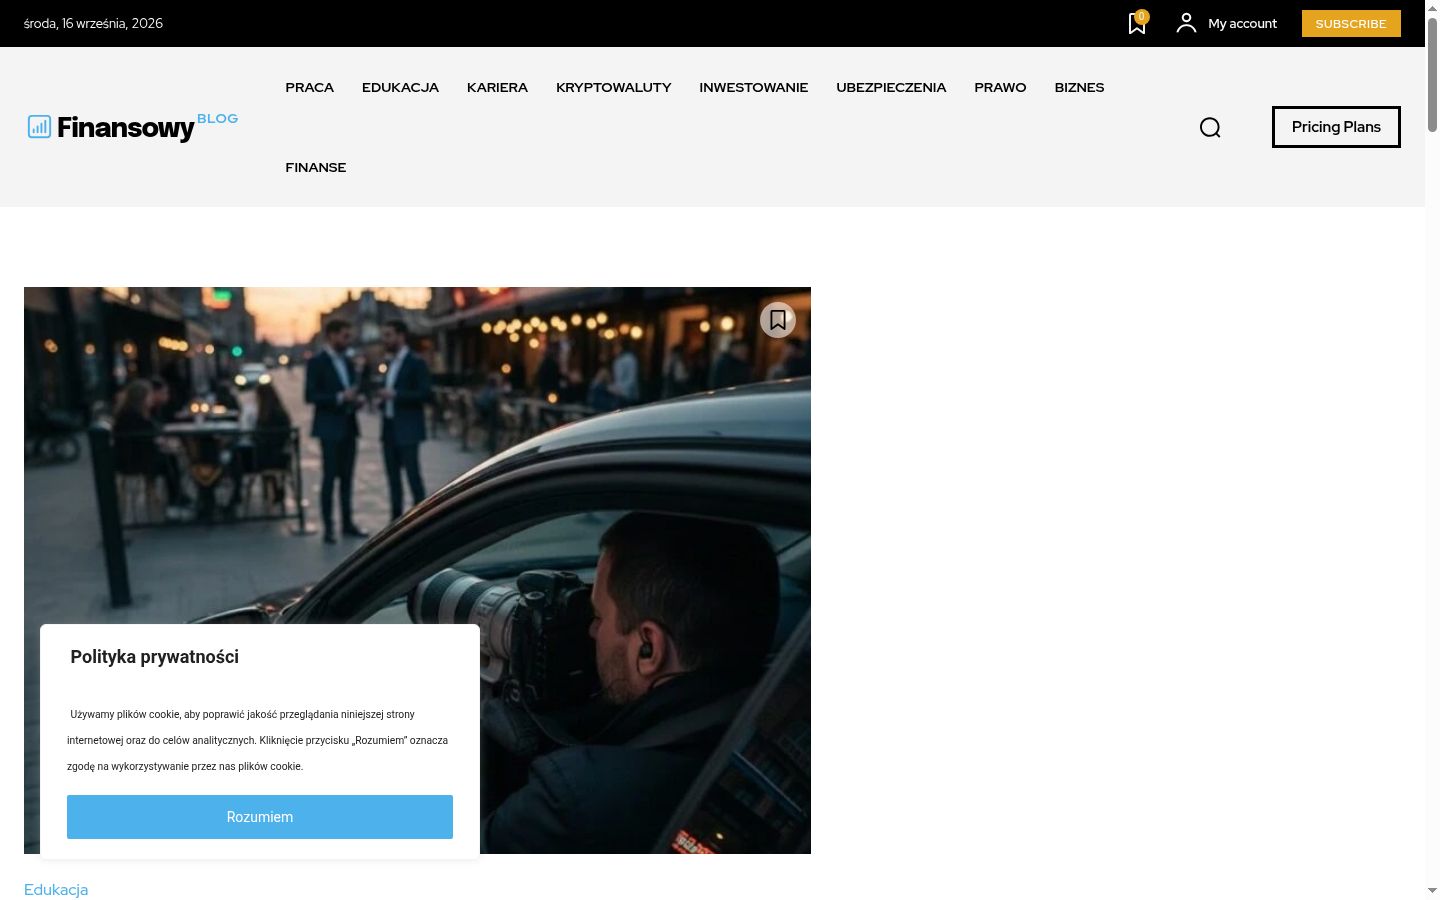Click the Finansowy chart logo icon
This screenshot has height=900, width=1440.
(39, 126)
